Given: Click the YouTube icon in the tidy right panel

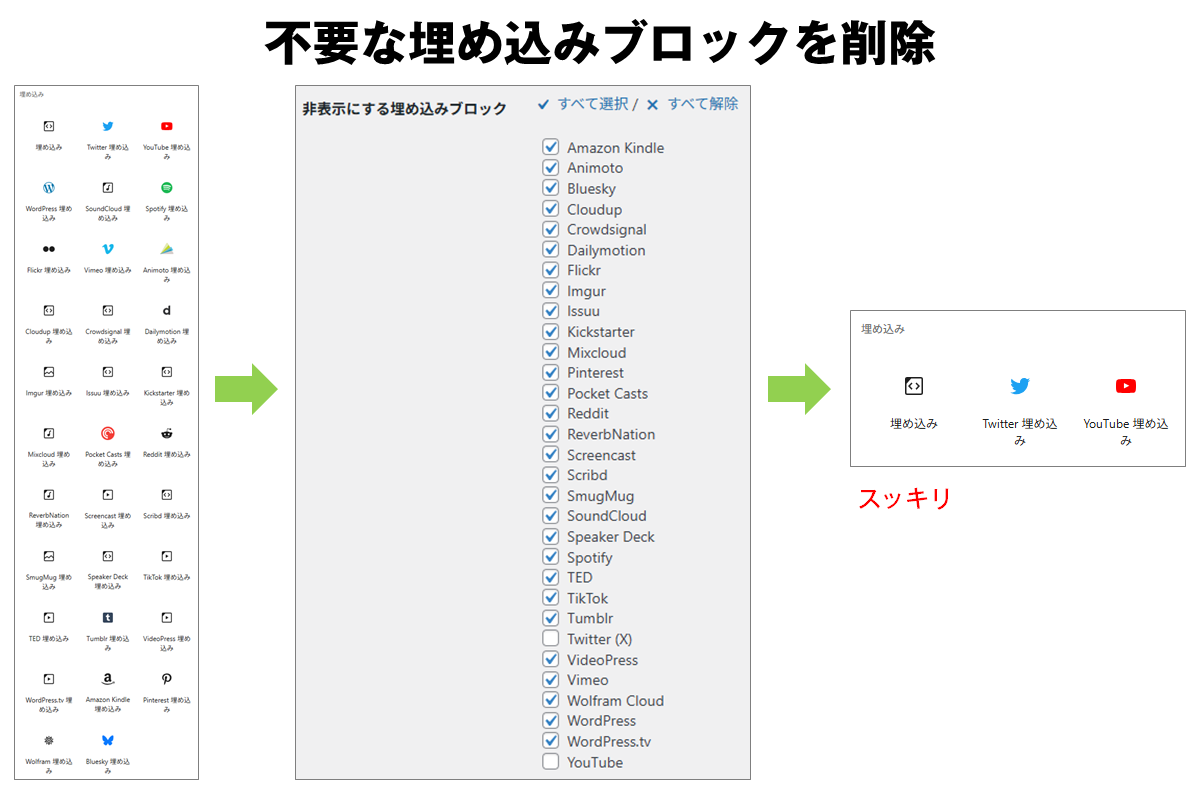Looking at the screenshot, I should (1126, 386).
